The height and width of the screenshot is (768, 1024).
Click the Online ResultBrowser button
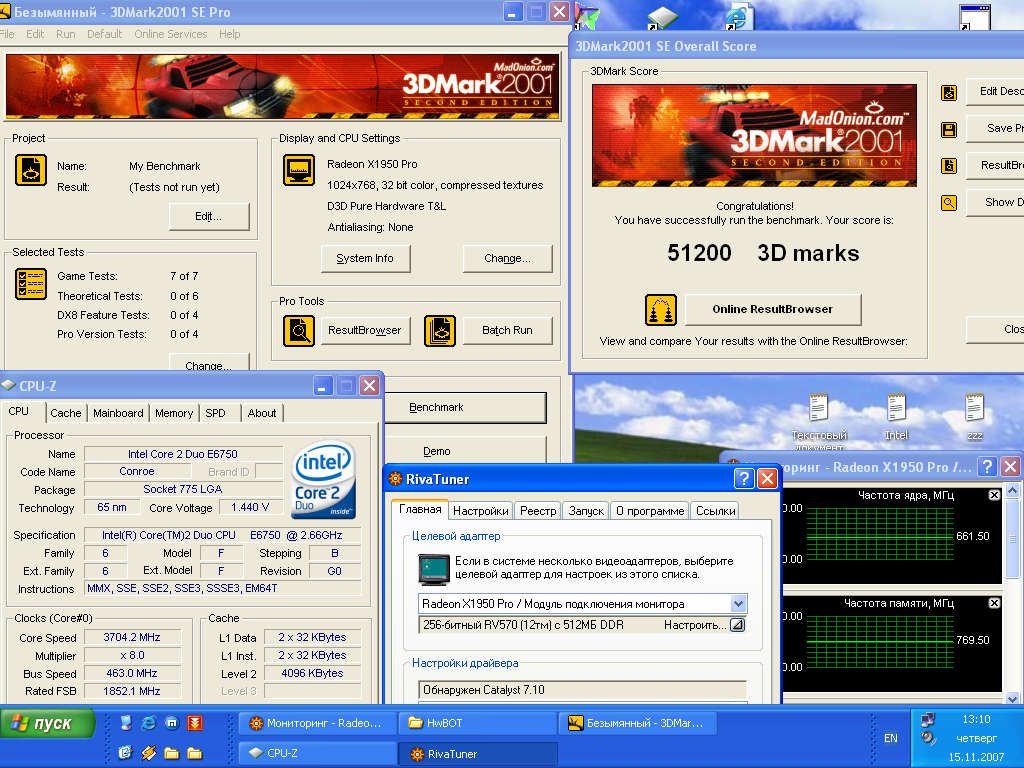773,310
